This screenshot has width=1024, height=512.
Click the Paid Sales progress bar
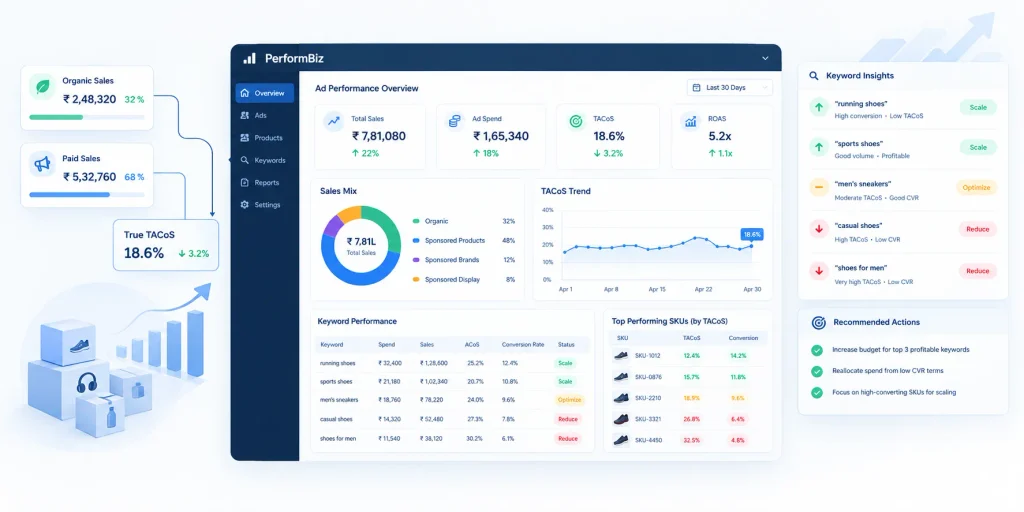pos(87,195)
